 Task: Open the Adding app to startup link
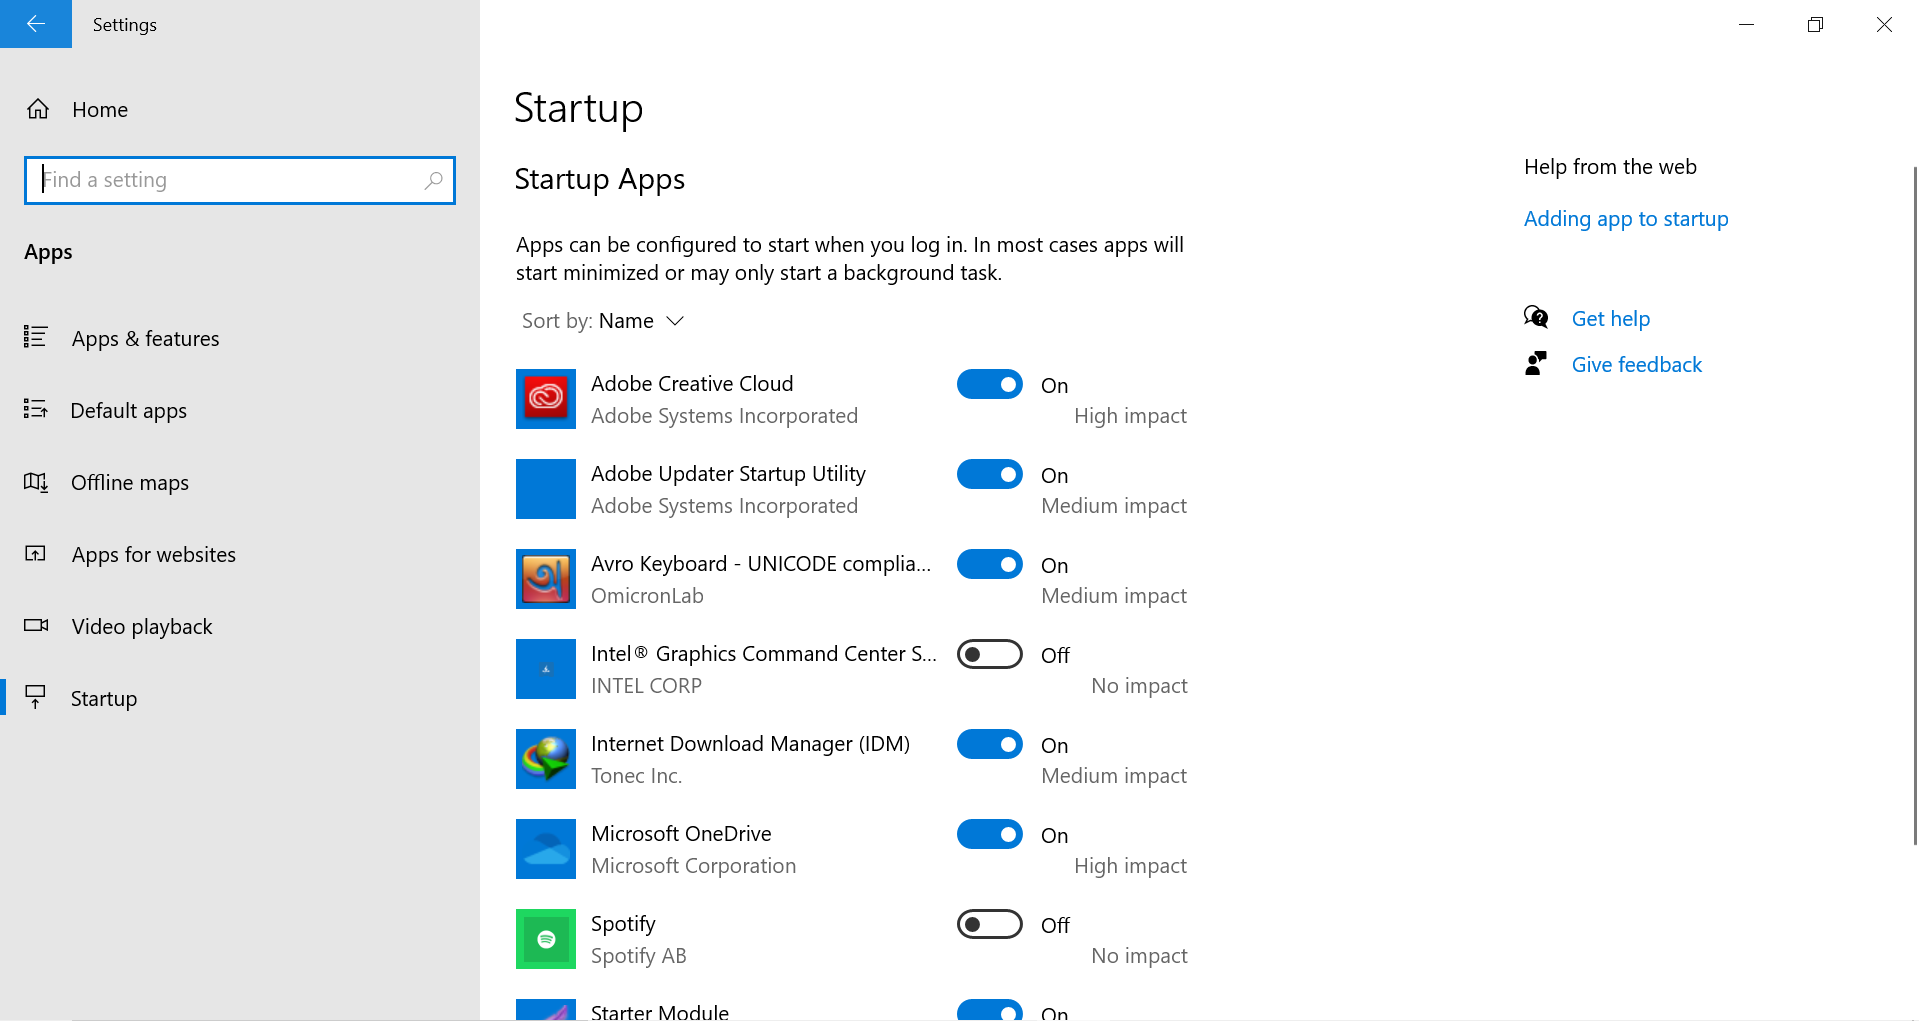[x=1625, y=219]
